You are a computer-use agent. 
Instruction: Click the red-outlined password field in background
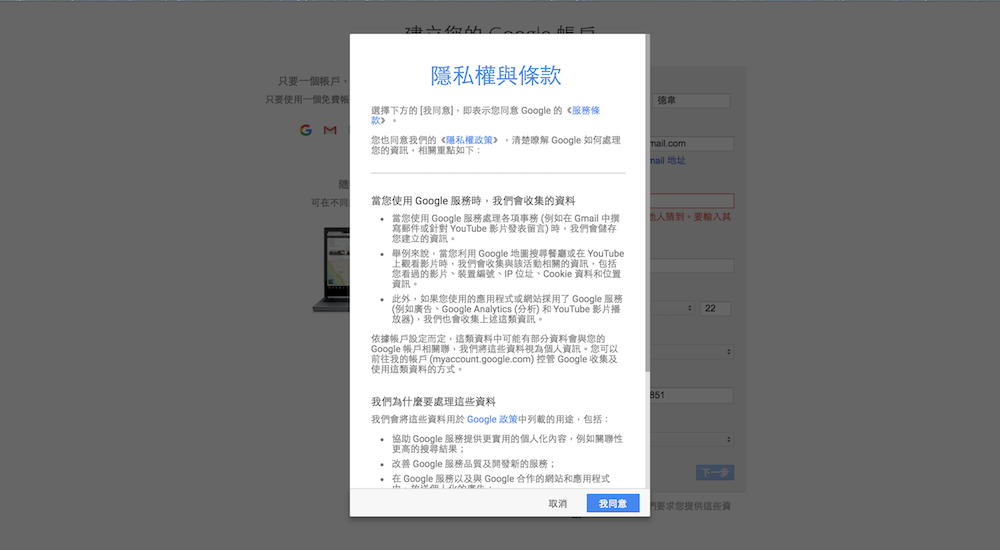[692, 201]
